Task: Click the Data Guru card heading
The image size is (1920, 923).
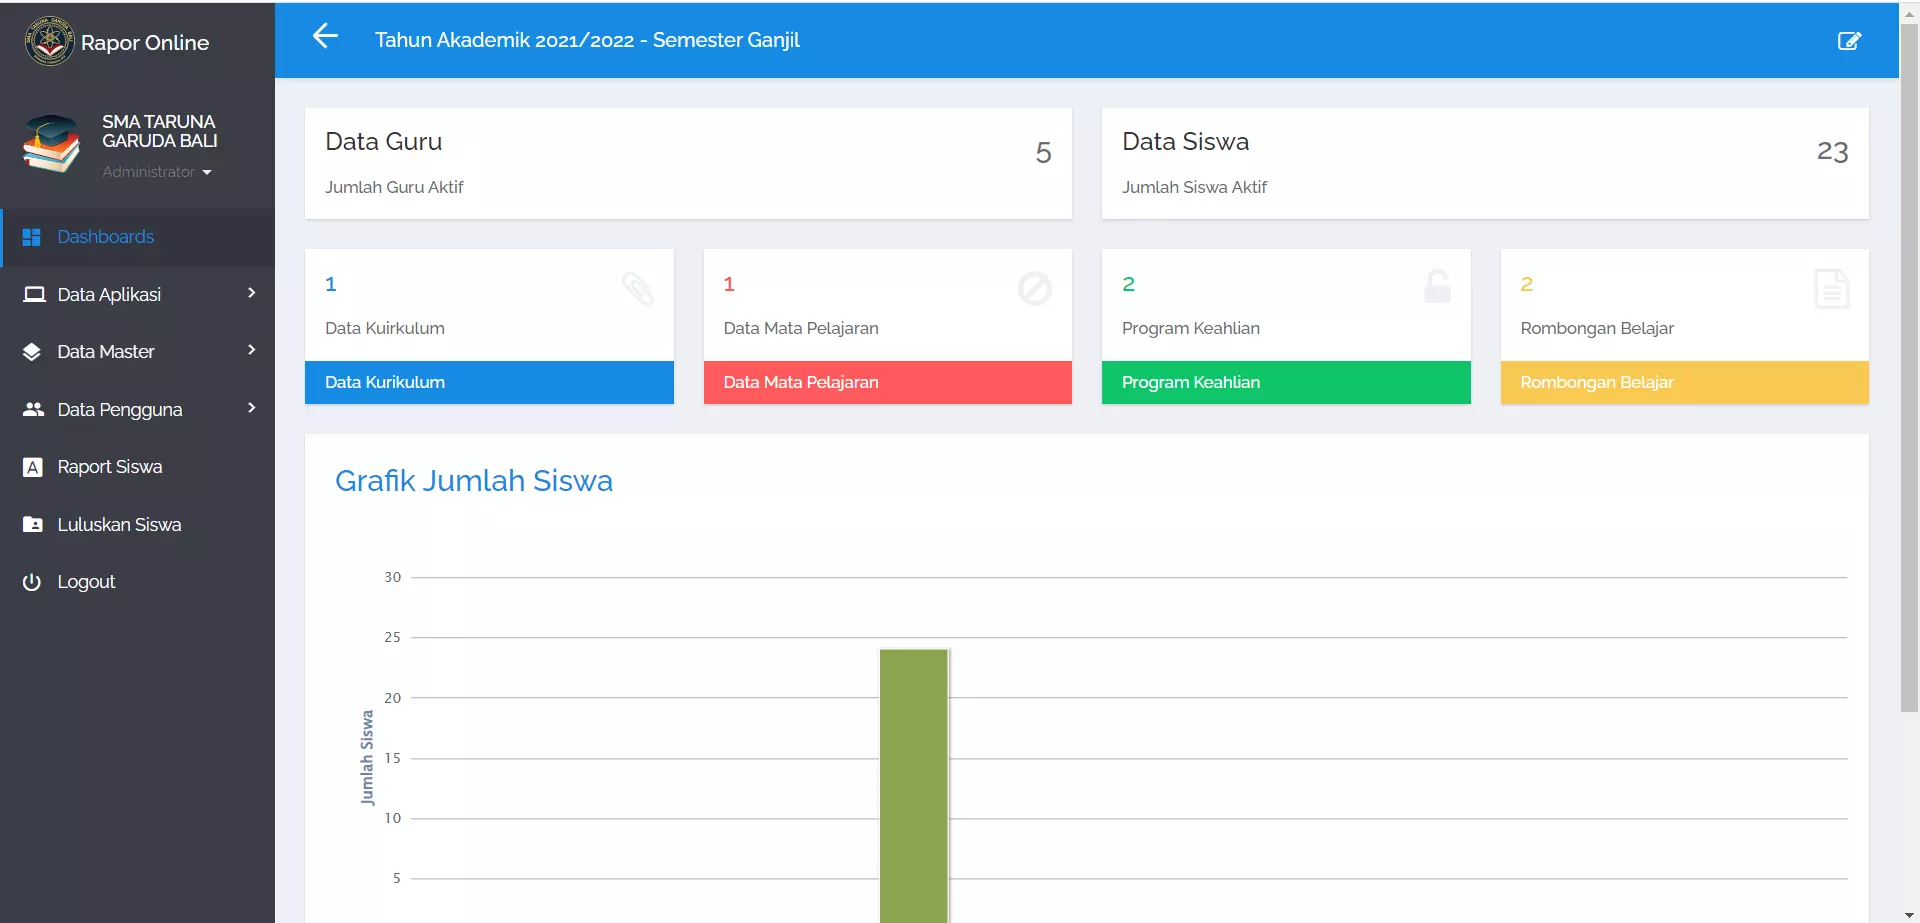Action: [x=384, y=142]
